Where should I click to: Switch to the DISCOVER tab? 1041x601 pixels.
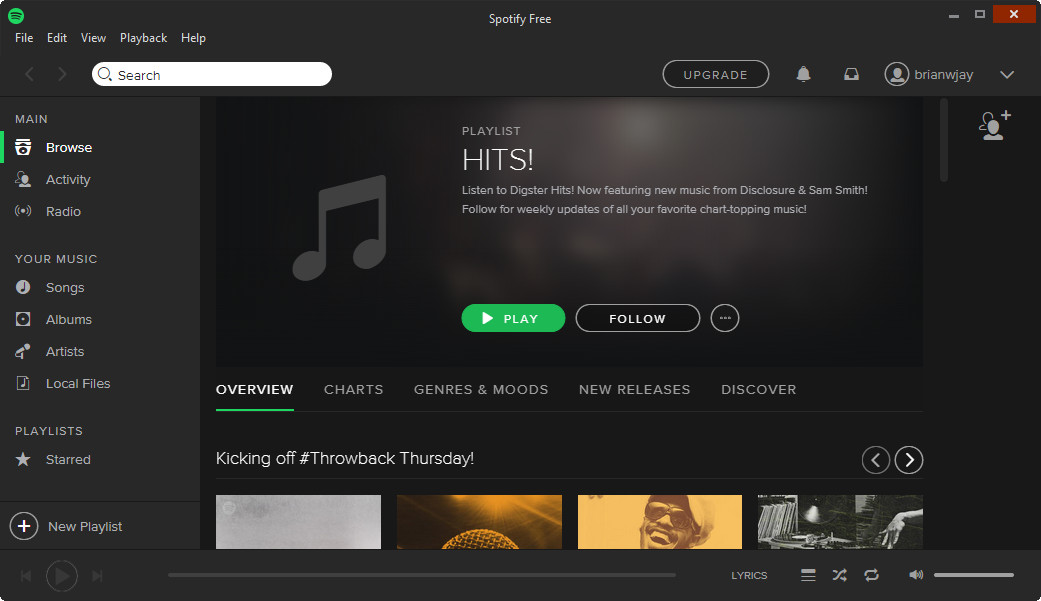(x=758, y=390)
